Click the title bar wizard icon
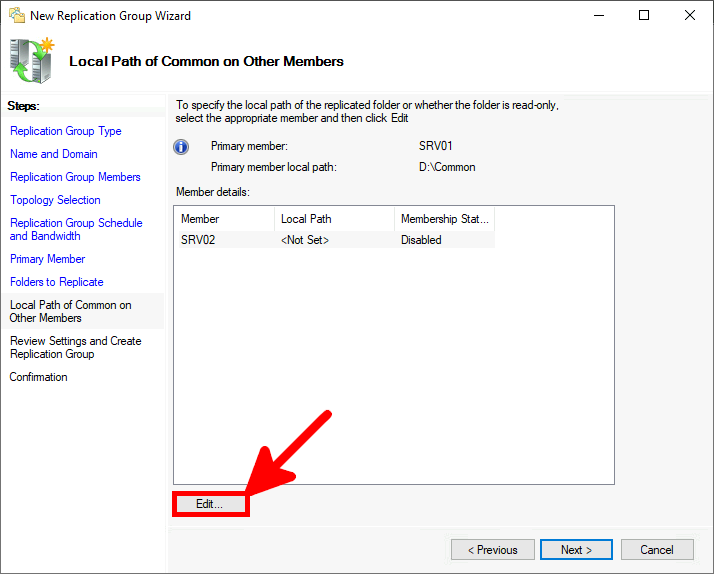 [x=17, y=15]
